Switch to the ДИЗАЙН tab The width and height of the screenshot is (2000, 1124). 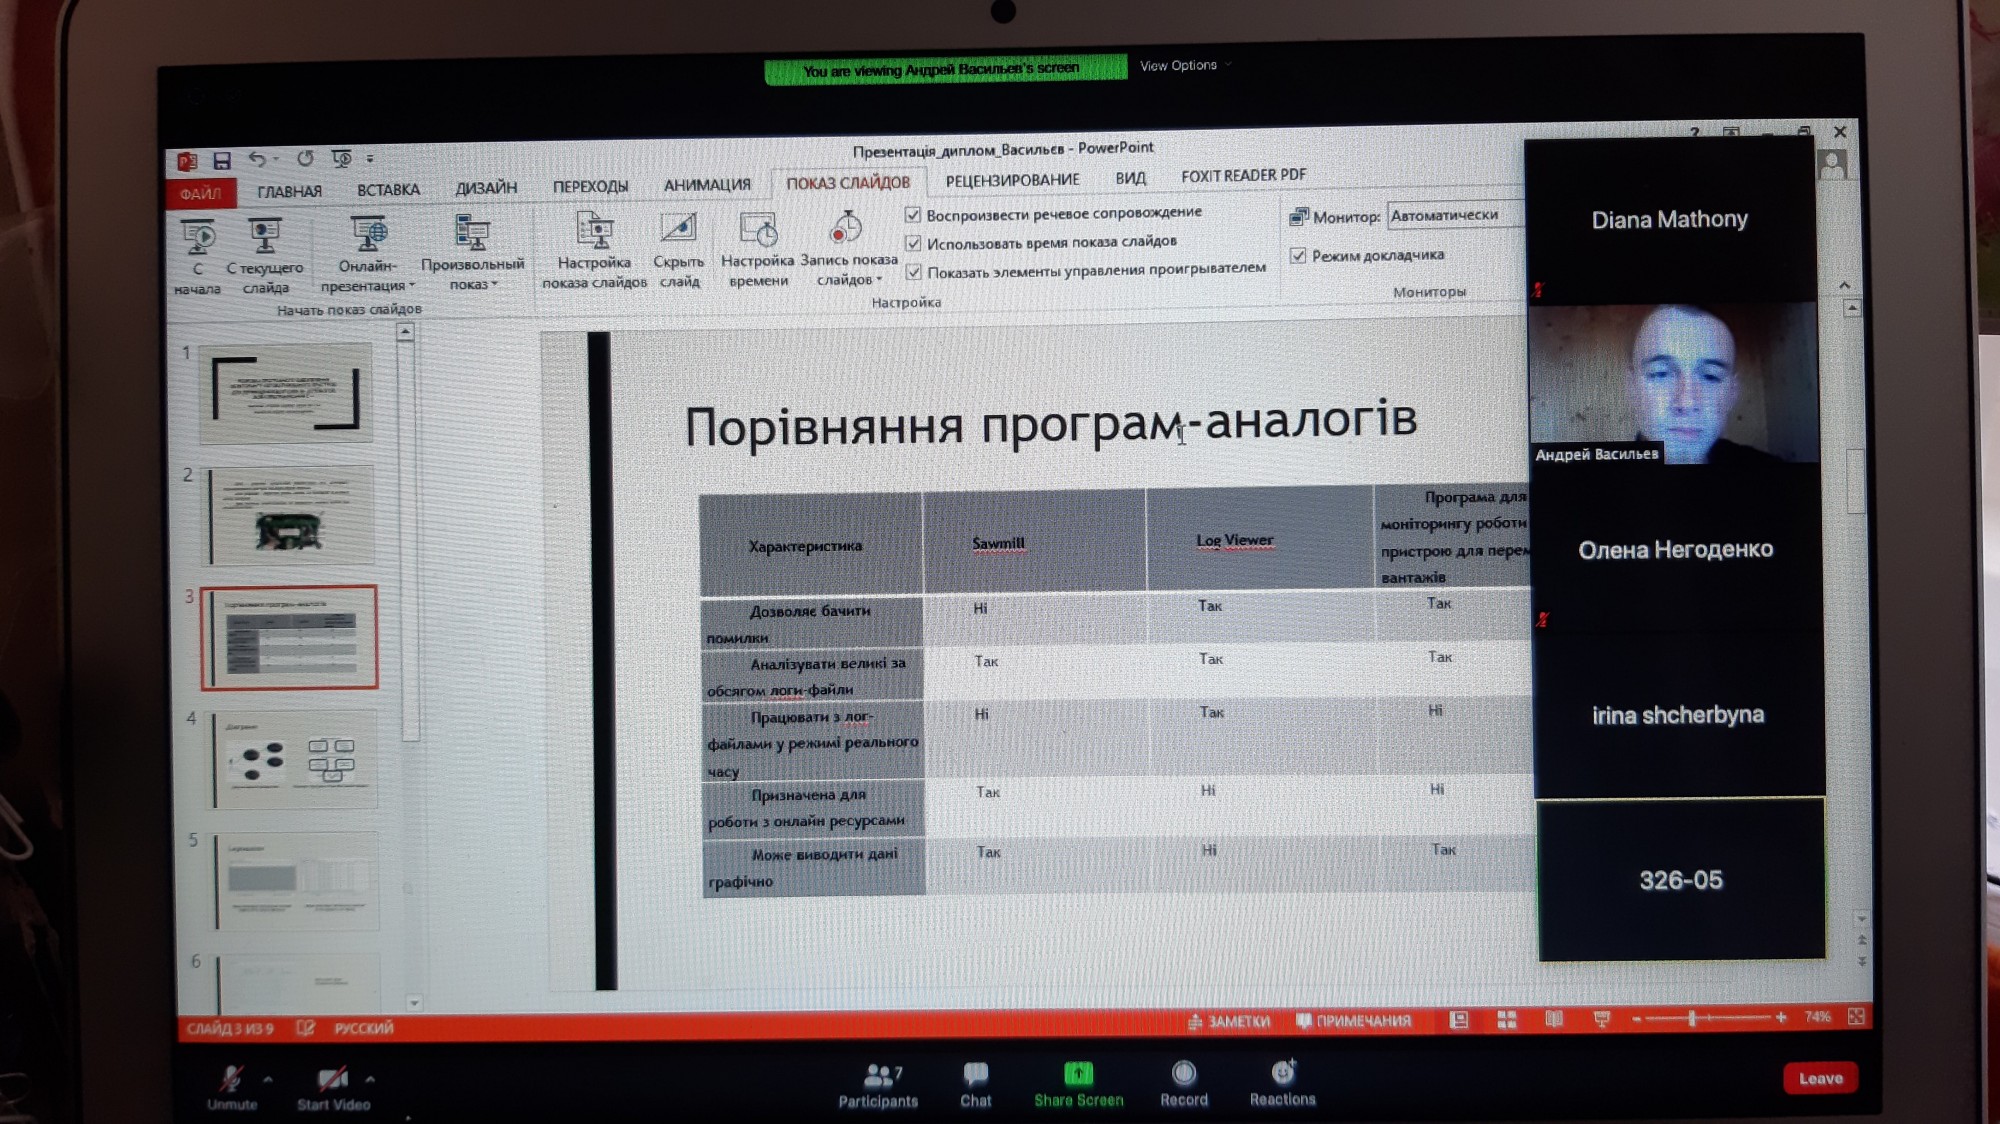pos(486,188)
